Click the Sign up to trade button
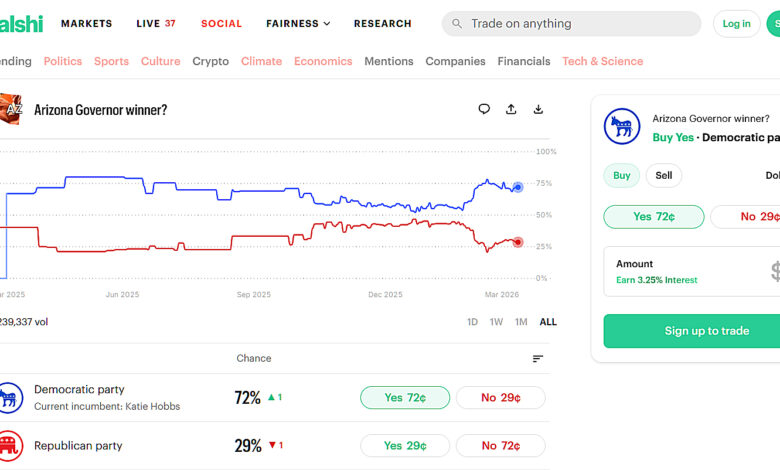This screenshot has height=470, width=780. point(692,331)
